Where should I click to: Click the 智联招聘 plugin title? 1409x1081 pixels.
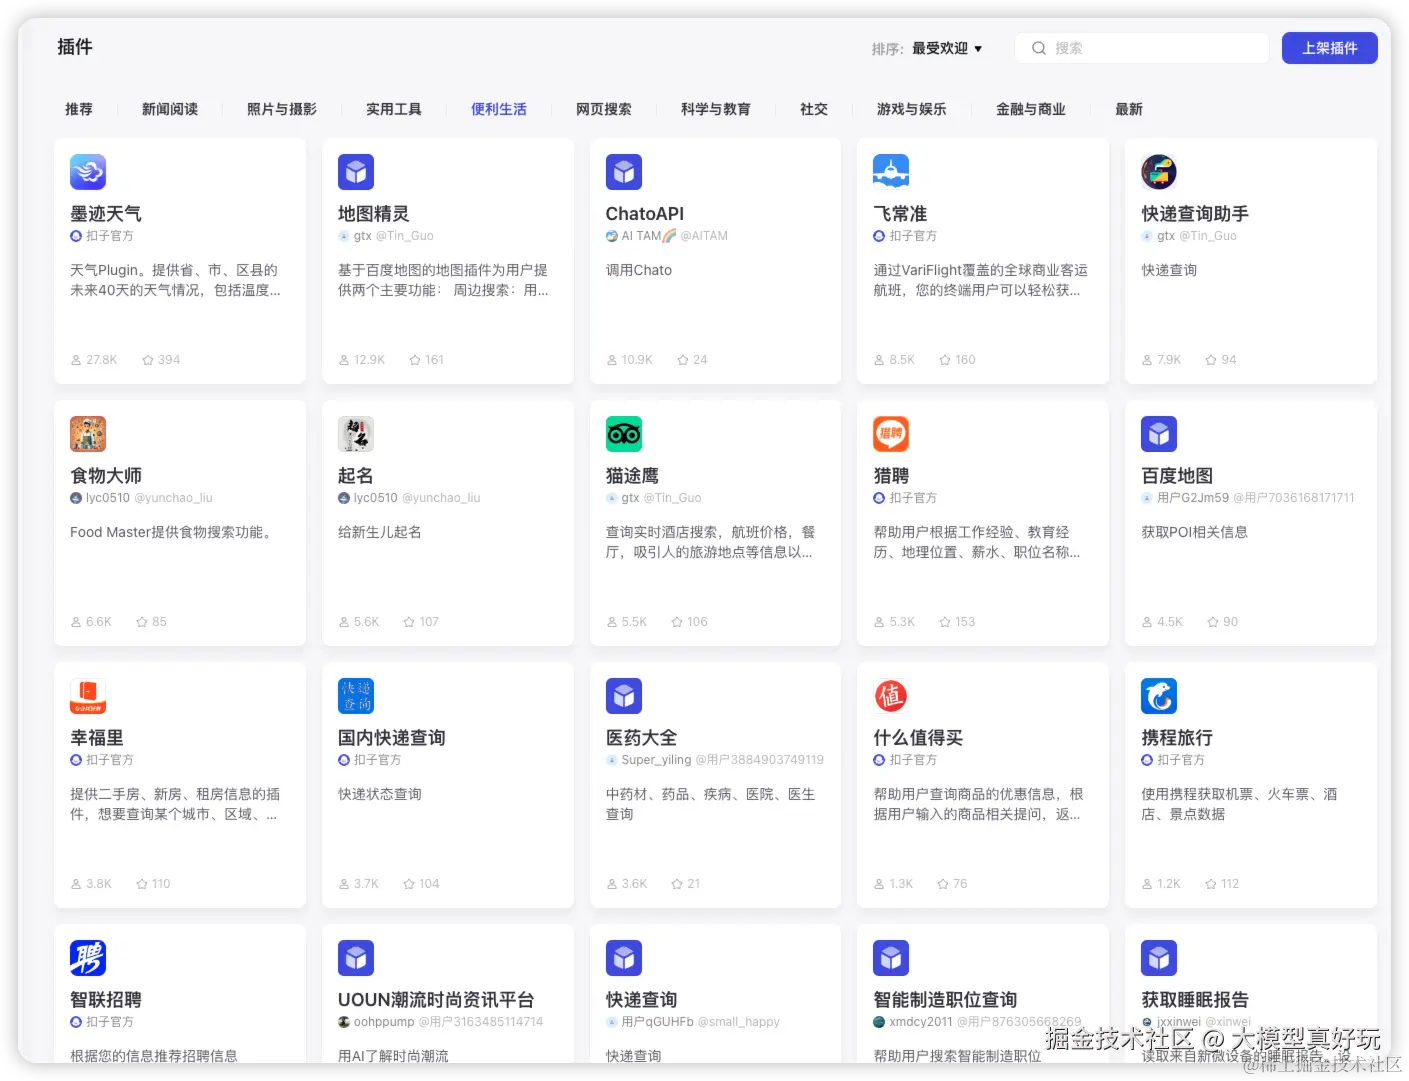106,1000
